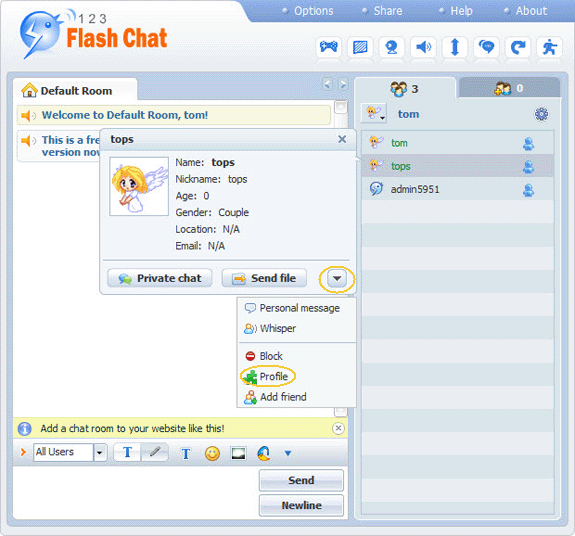The width and height of the screenshot is (575, 536).
Task: Choose Add friend from the menu
Action: pos(275,397)
